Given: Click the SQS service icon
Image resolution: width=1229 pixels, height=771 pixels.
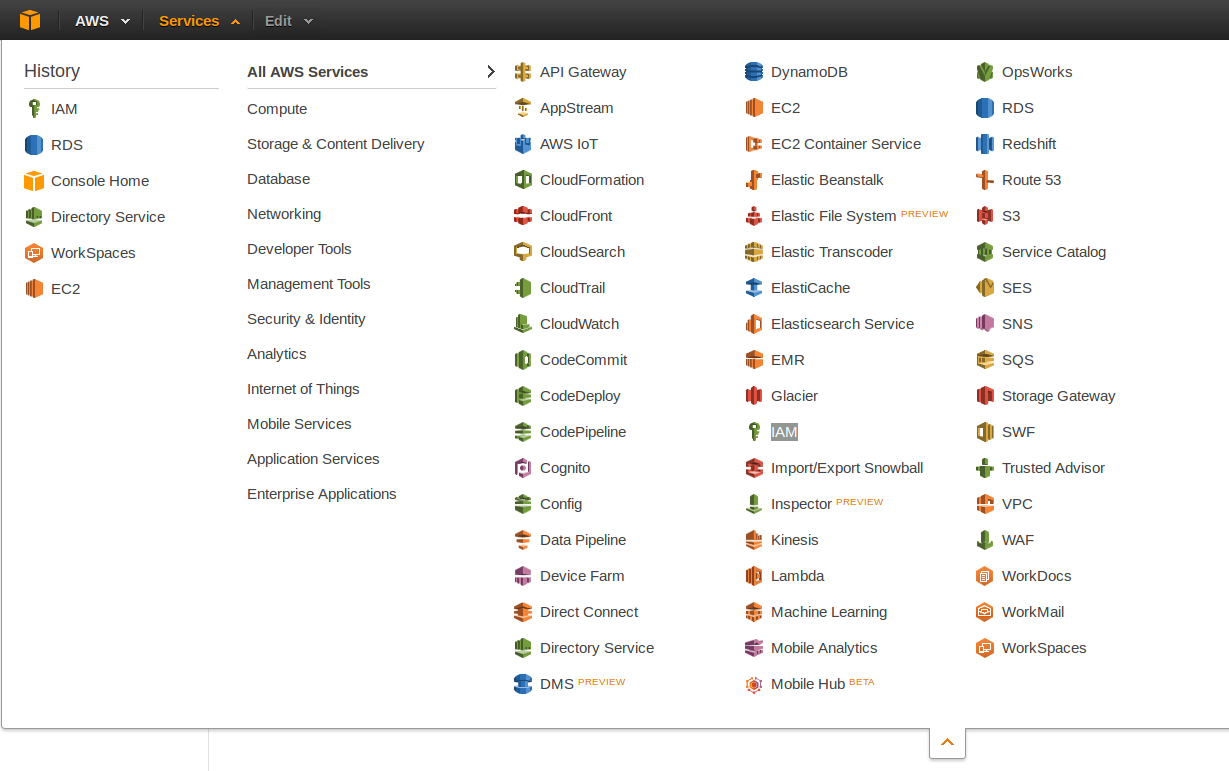Looking at the screenshot, I should pyautogui.click(x=985, y=360).
